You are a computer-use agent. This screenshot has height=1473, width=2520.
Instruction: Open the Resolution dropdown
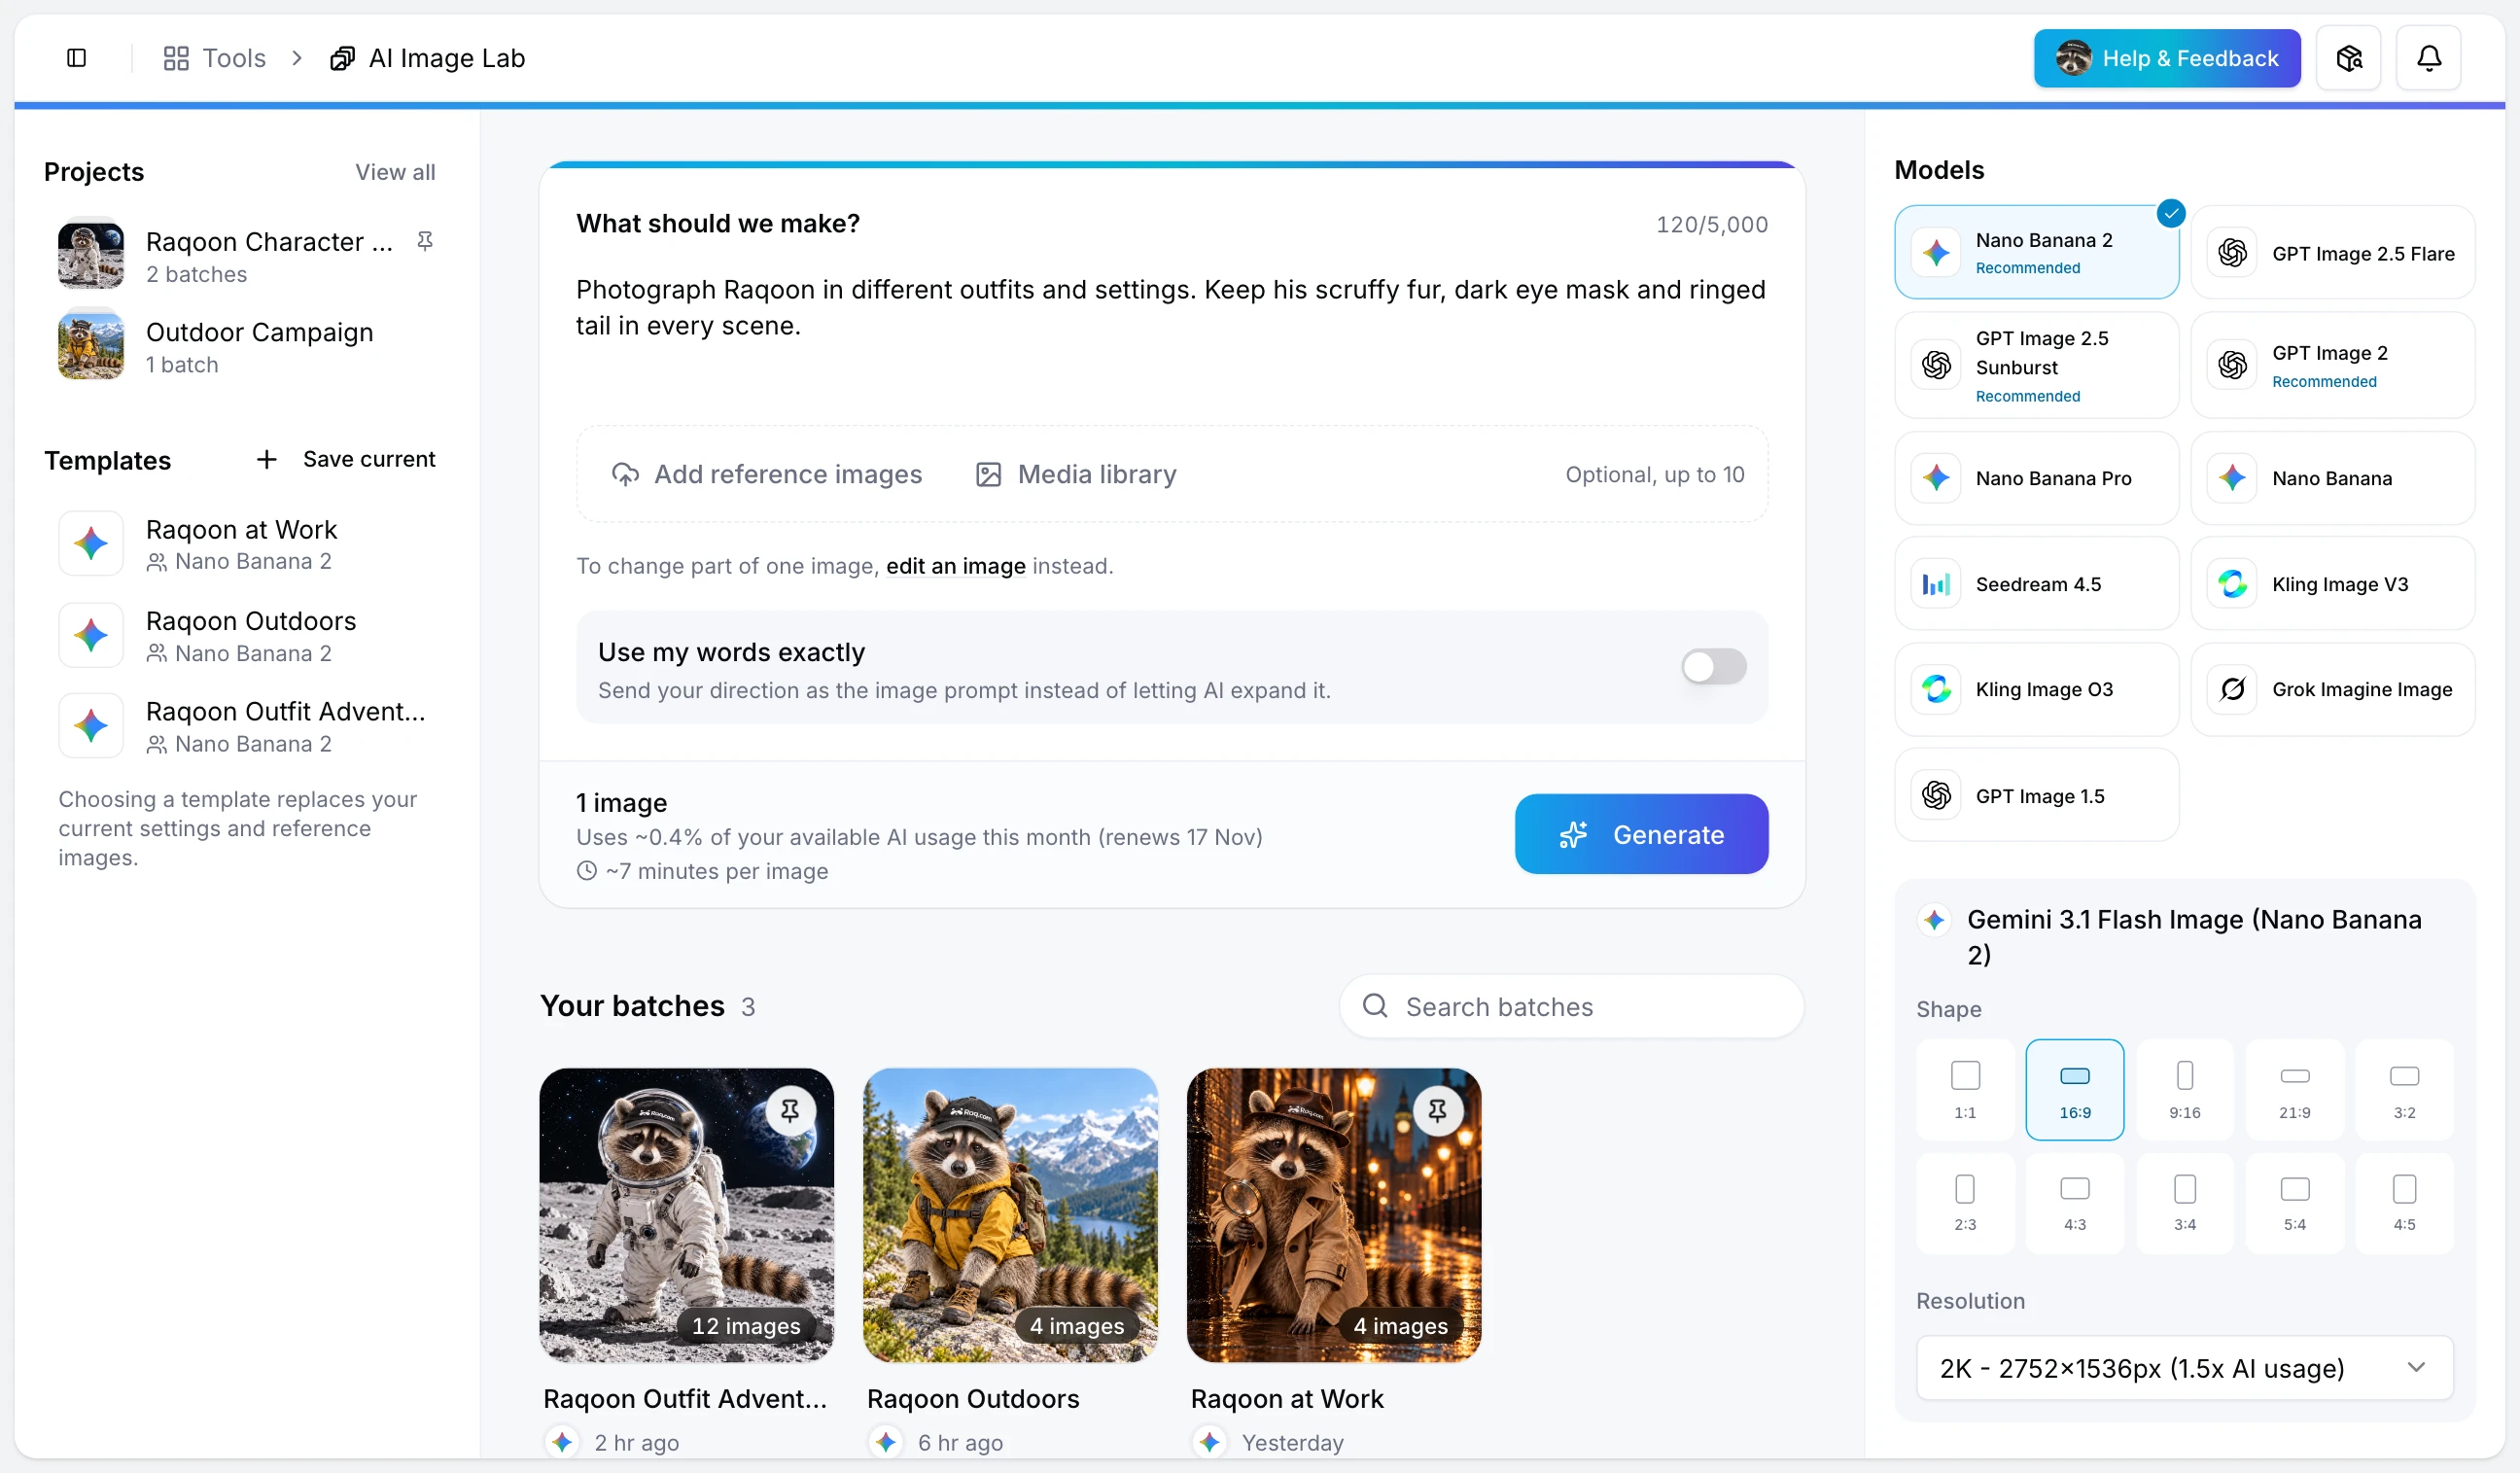[x=2184, y=1368]
